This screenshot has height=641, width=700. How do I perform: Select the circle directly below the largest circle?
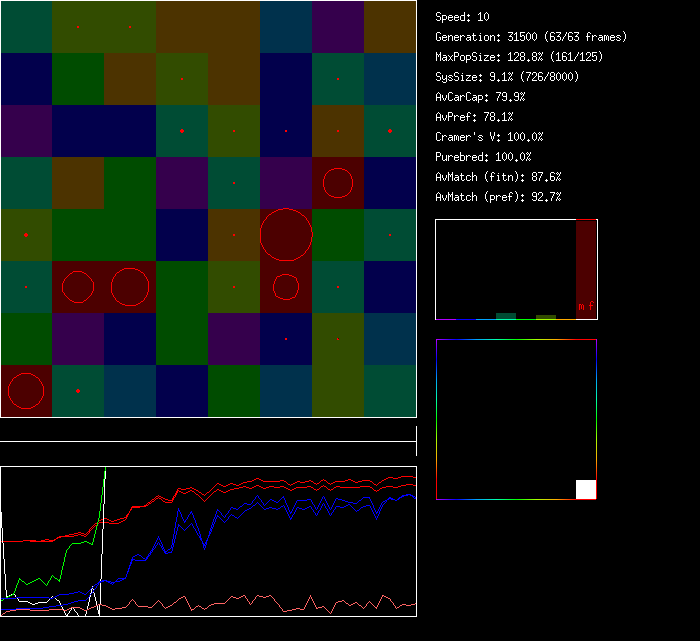pos(286,287)
